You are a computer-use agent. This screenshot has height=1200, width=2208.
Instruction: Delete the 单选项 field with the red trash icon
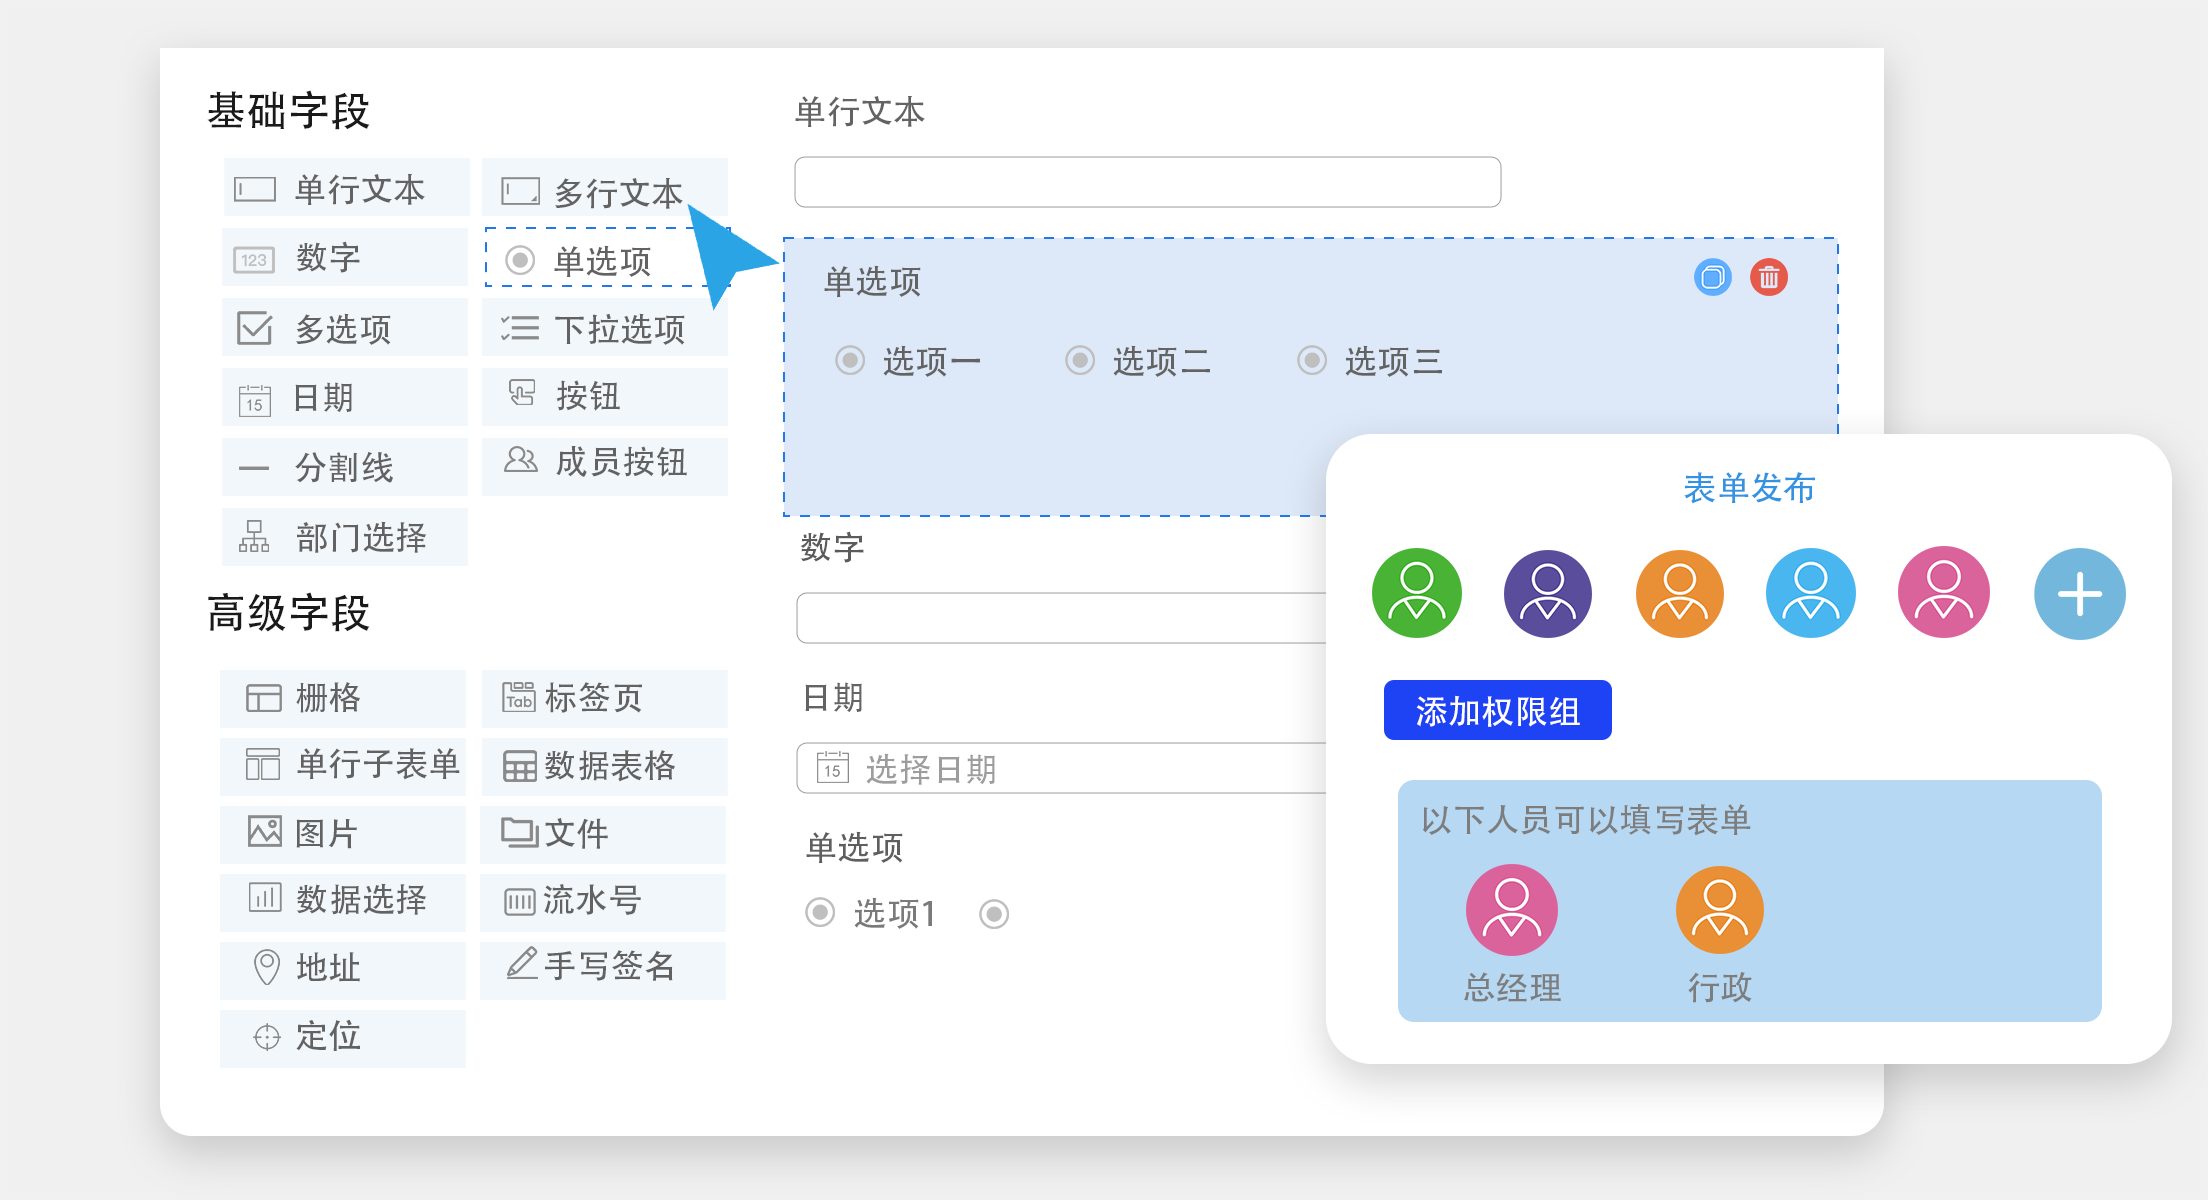1768,277
